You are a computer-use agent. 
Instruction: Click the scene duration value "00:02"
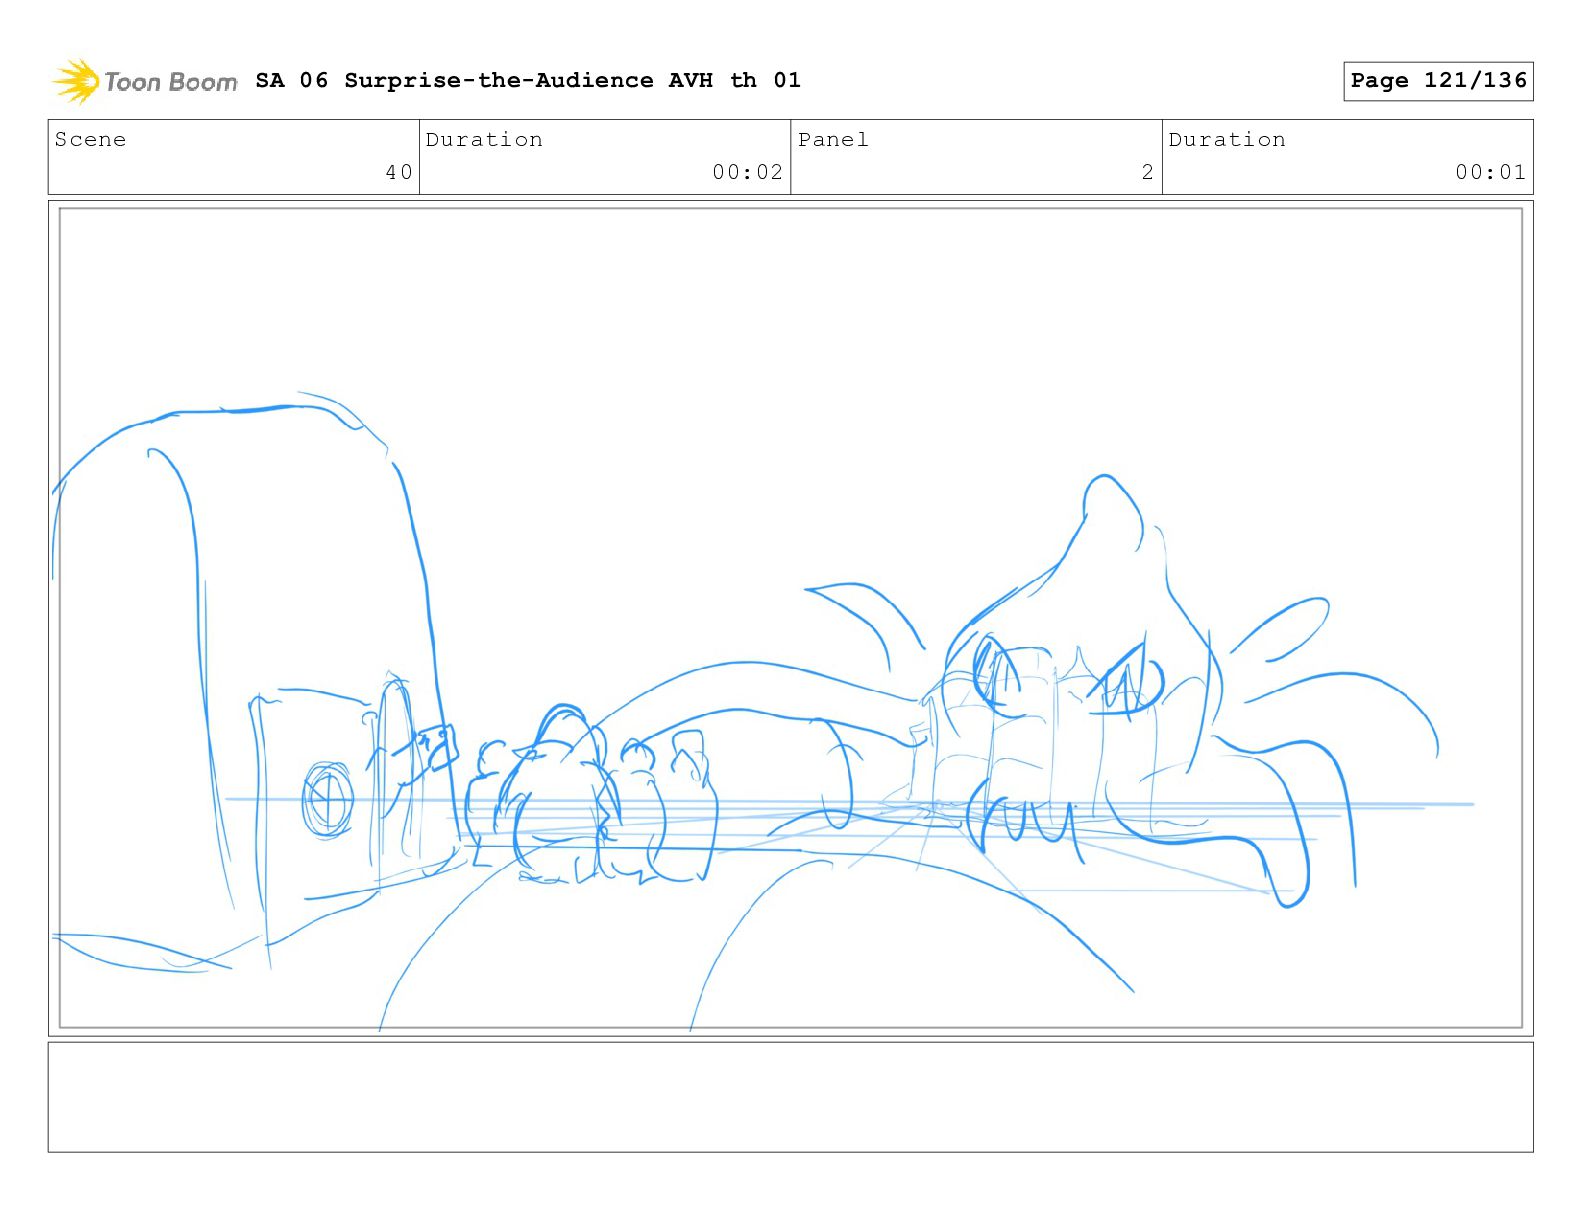pyautogui.click(x=747, y=172)
